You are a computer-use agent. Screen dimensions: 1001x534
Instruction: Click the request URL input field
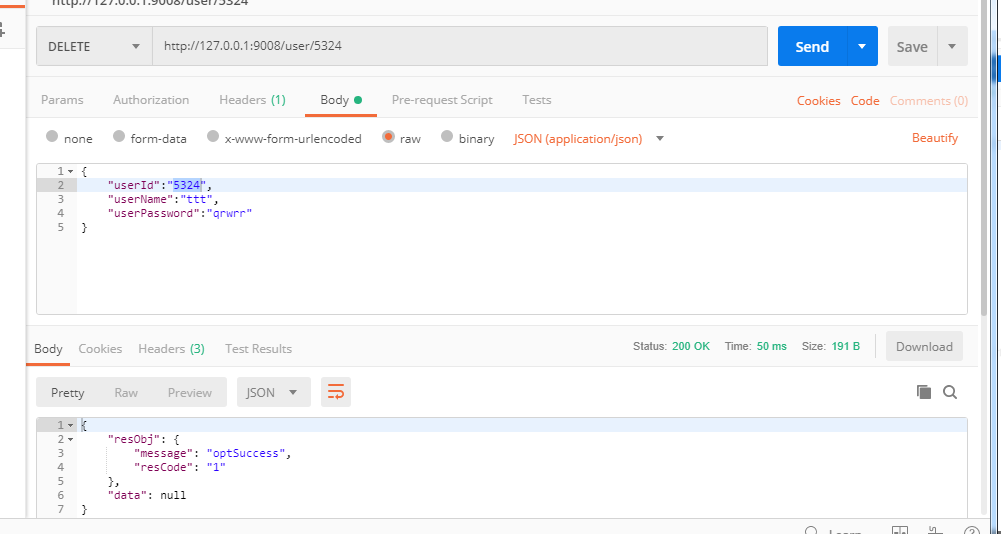[460, 46]
